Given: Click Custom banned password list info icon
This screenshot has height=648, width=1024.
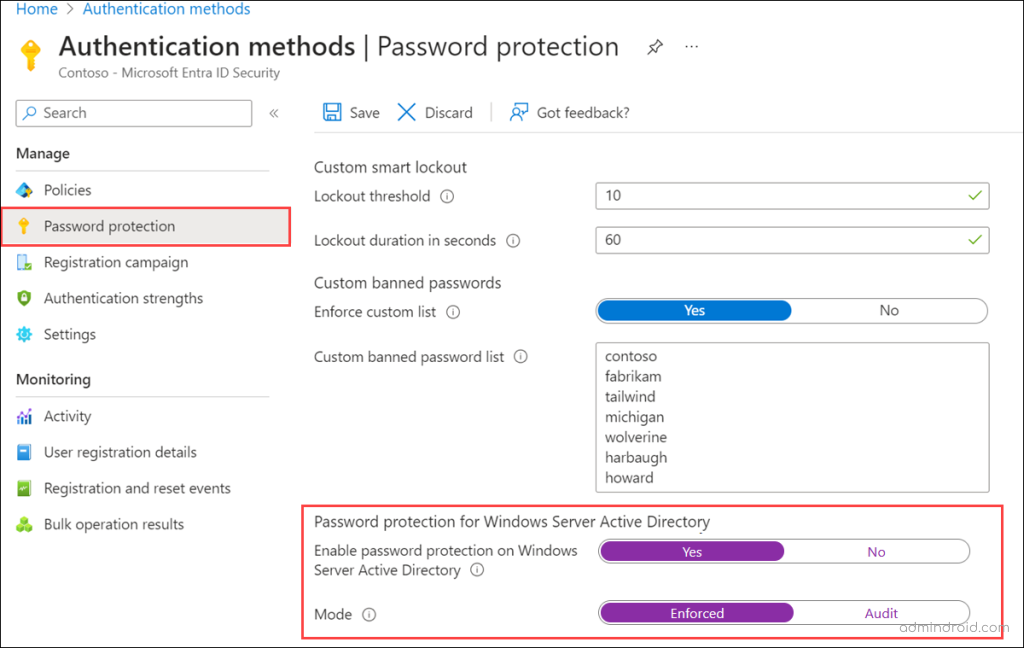Looking at the screenshot, I should (521, 357).
